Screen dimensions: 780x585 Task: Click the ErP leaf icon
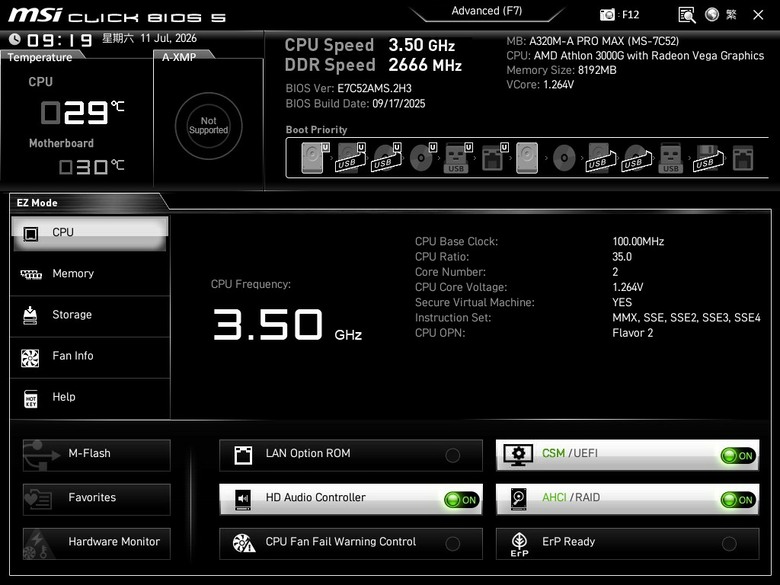coord(519,544)
